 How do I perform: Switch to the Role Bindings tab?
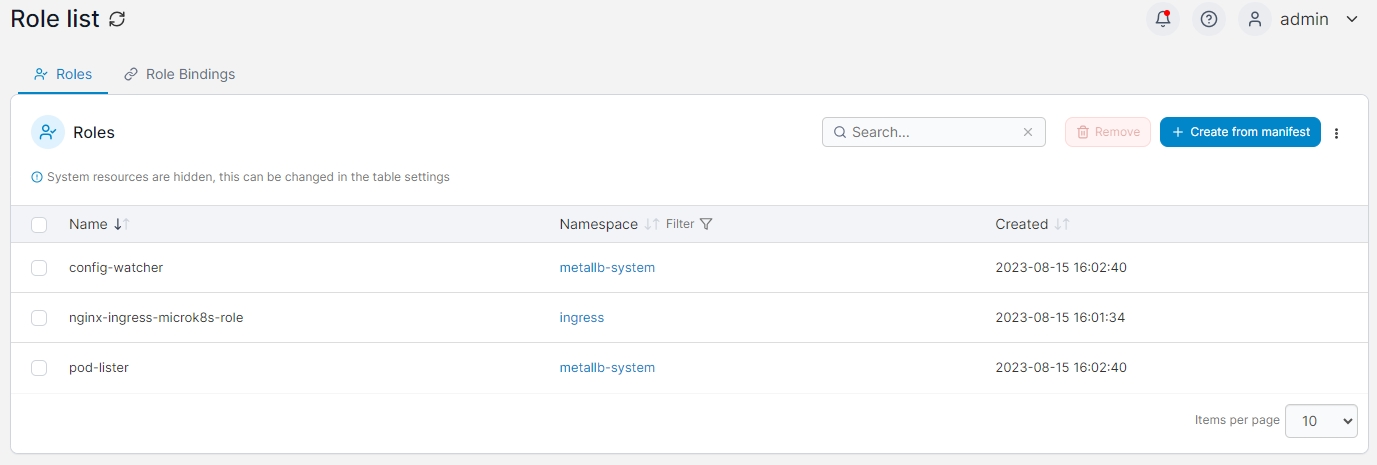(179, 74)
